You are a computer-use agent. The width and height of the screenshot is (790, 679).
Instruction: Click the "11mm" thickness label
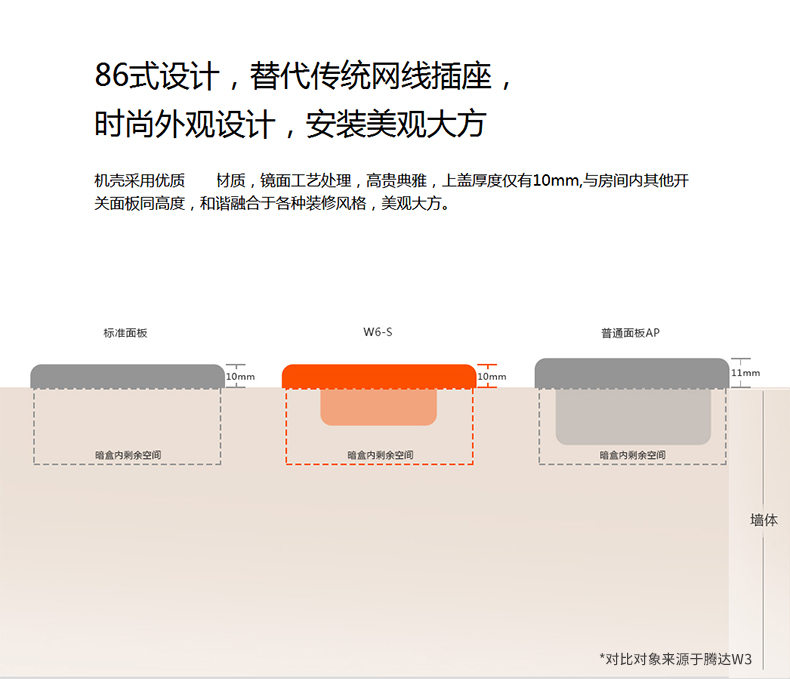click(x=746, y=373)
